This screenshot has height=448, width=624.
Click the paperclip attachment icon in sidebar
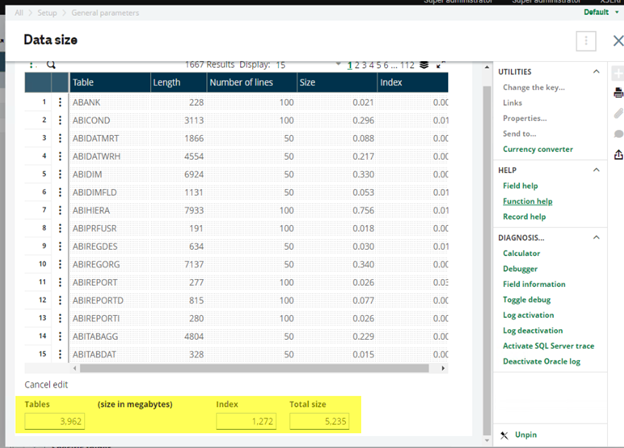click(x=618, y=113)
